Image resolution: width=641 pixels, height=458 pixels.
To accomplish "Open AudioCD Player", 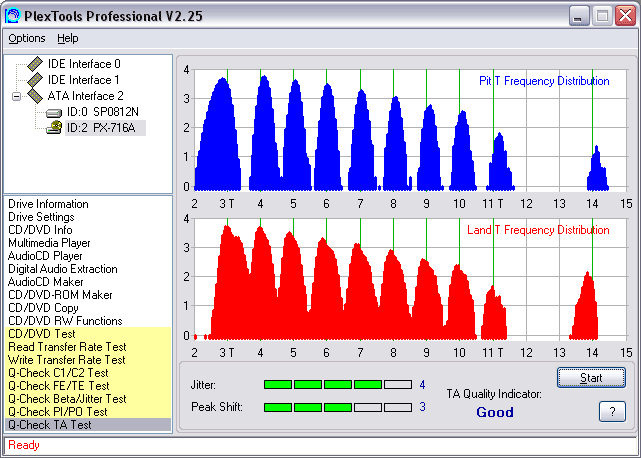I will click(x=45, y=256).
